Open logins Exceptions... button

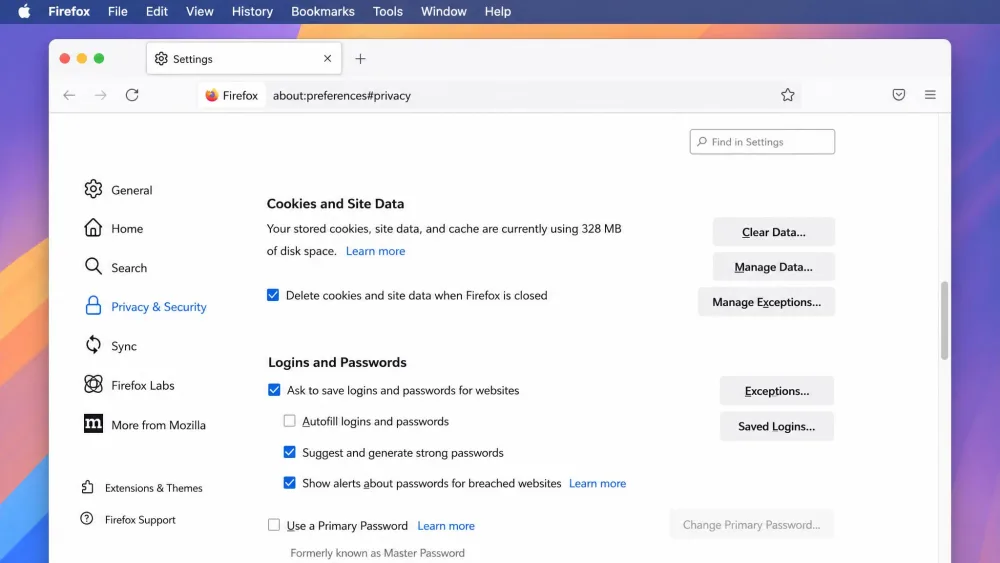click(777, 391)
